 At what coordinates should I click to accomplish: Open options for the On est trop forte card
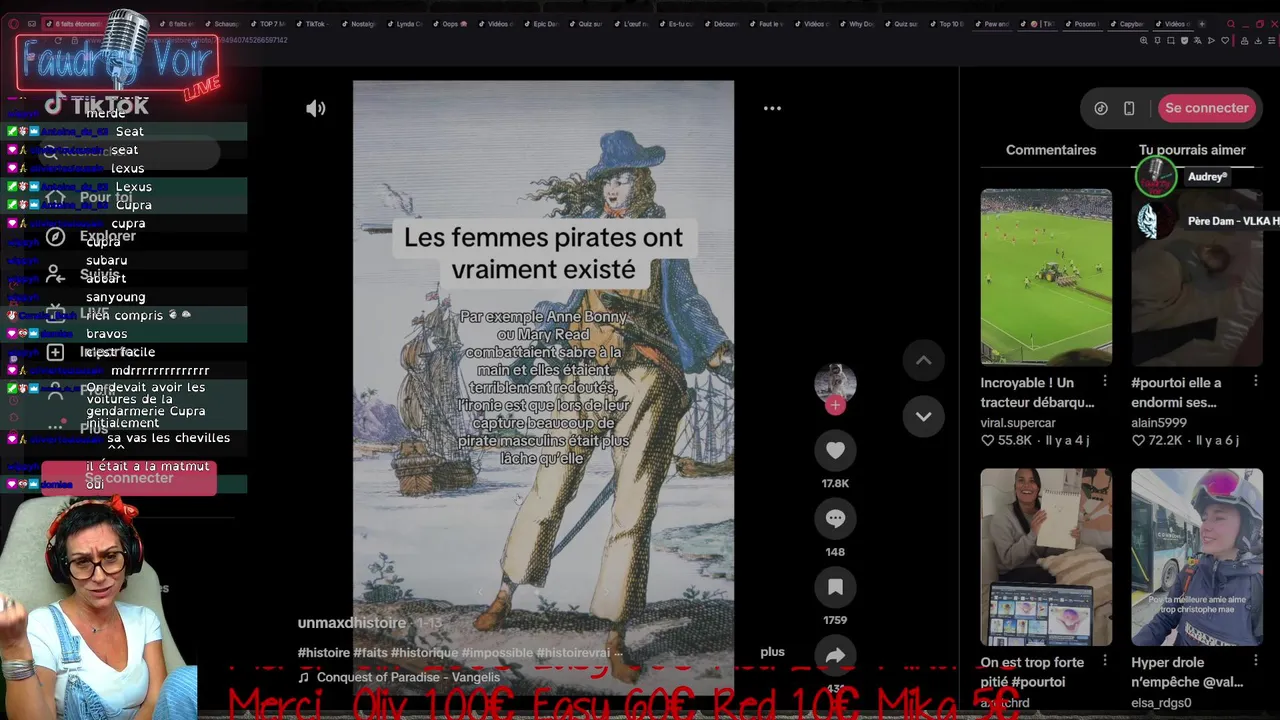(1105, 661)
